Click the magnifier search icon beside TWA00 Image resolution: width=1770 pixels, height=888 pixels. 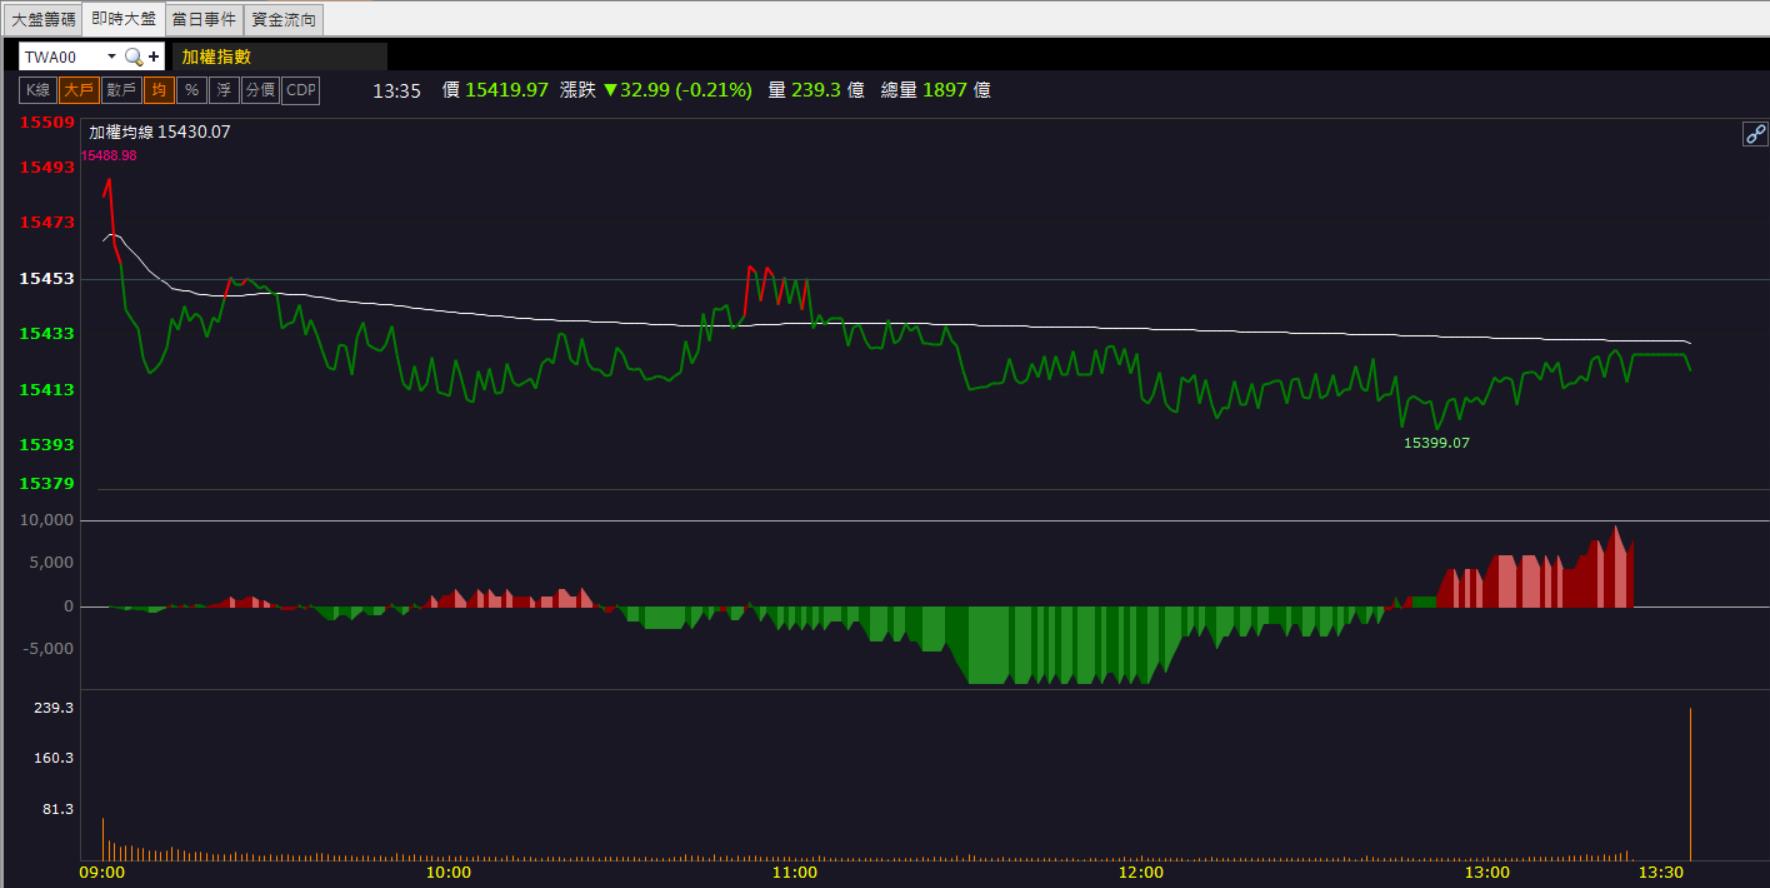tap(133, 57)
